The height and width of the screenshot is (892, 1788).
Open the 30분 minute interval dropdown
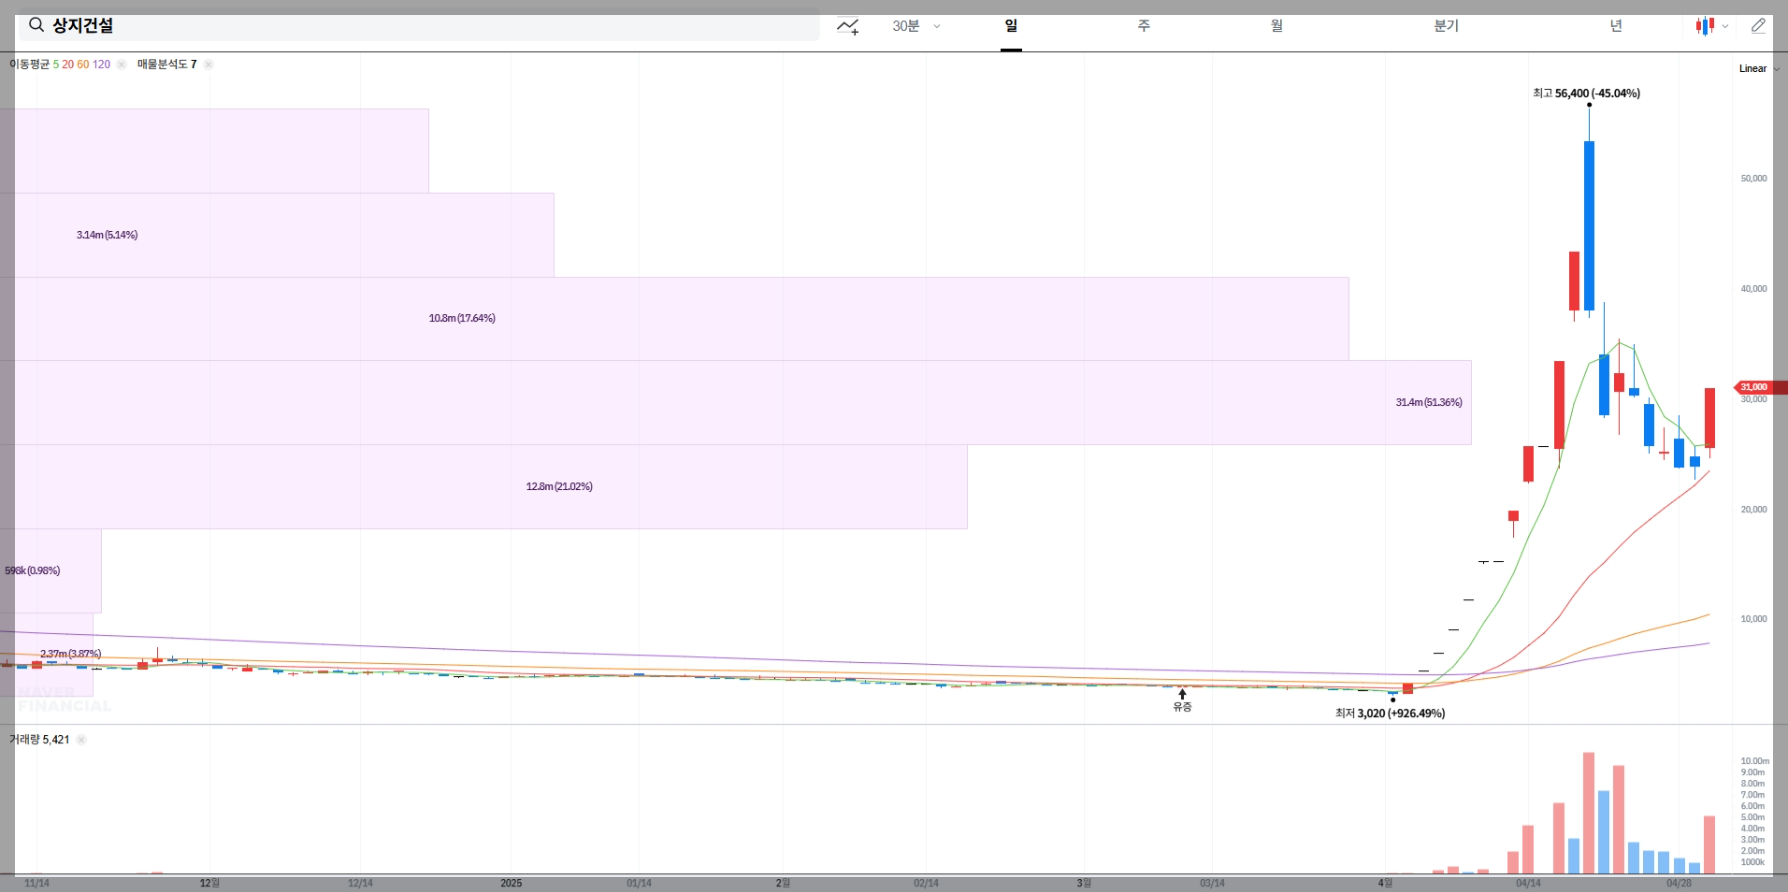click(916, 26)
